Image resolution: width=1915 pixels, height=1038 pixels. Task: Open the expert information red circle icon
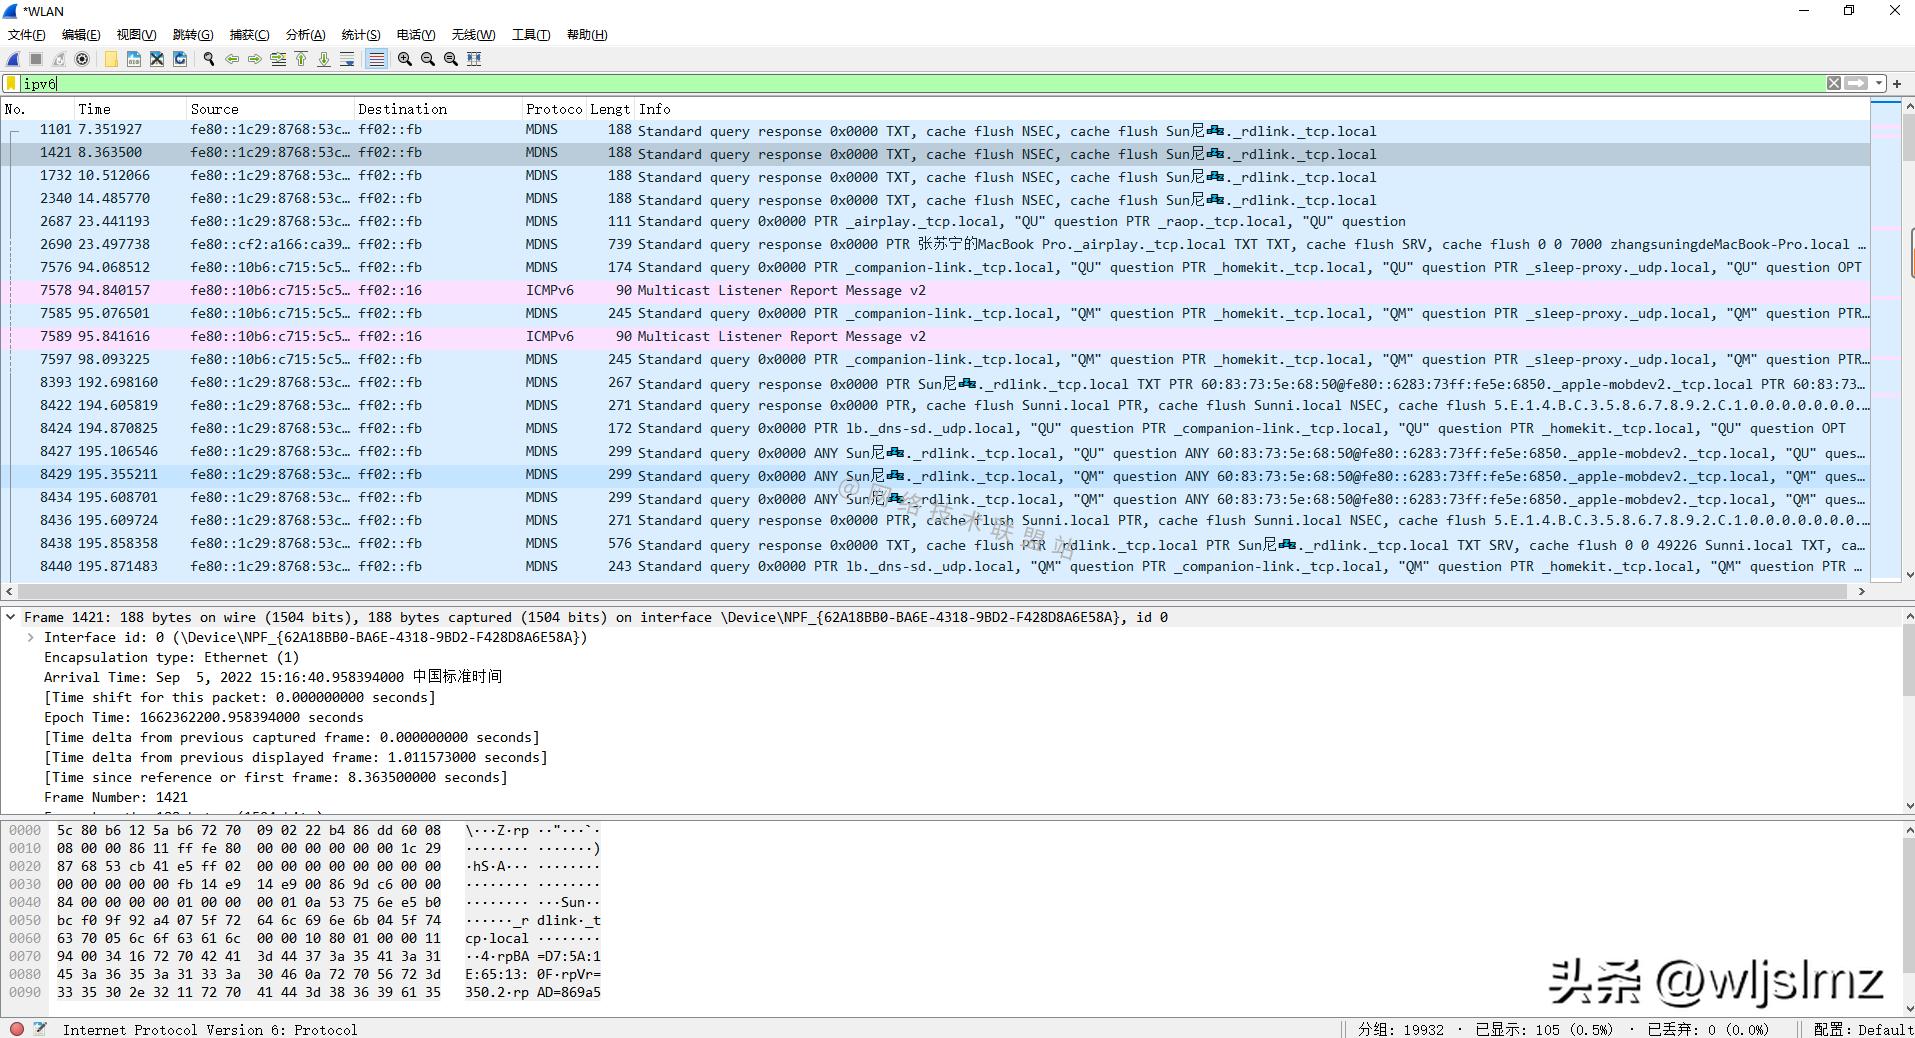pos(17,1028)
